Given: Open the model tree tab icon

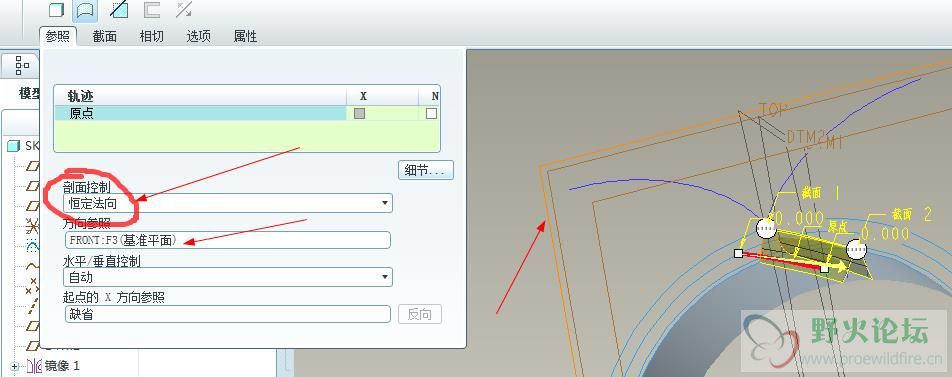Looking at the screenshot, I should [22, 64].
